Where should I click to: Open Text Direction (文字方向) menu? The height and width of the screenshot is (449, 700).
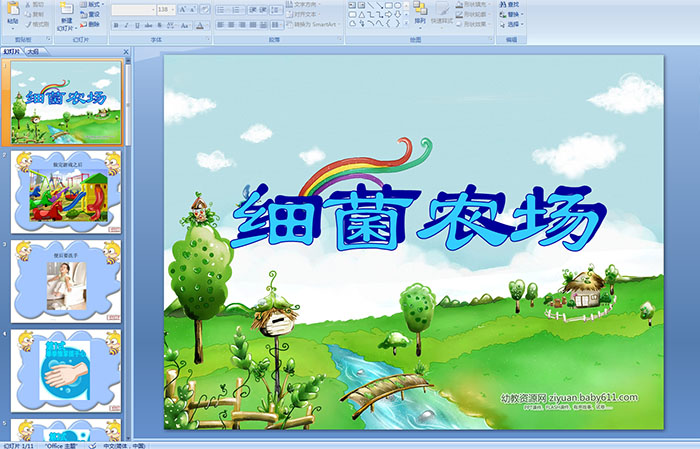(302, 4)
